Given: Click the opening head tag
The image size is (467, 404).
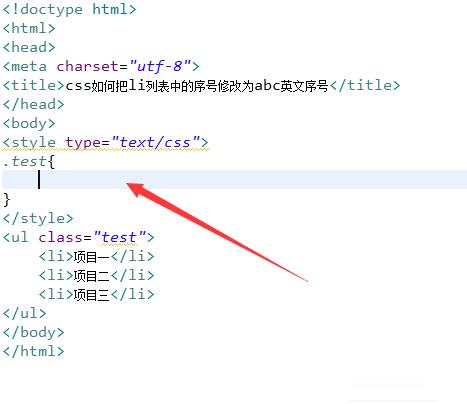Looking at the screenshot, I should (29, 47).
